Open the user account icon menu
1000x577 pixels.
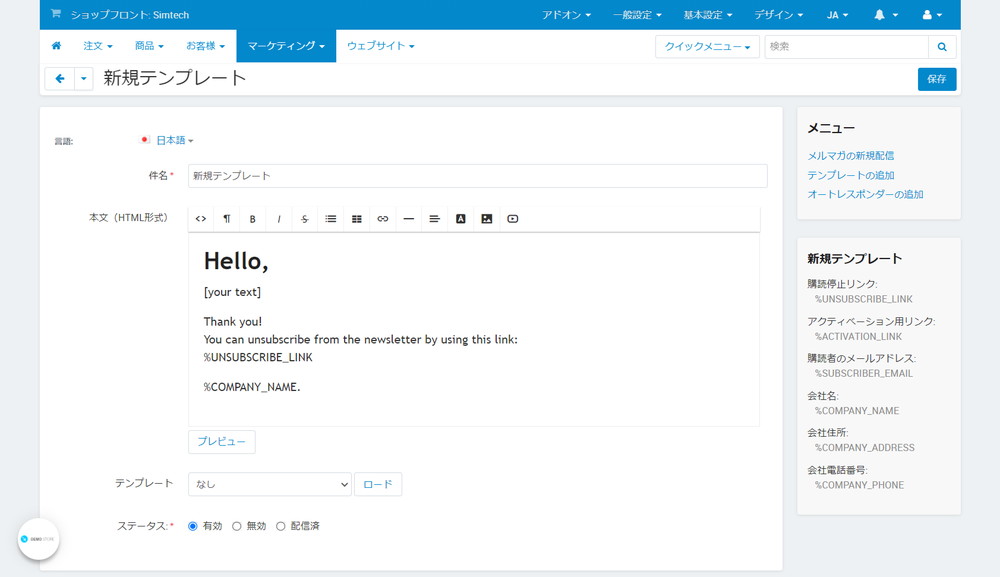(932, 15)
